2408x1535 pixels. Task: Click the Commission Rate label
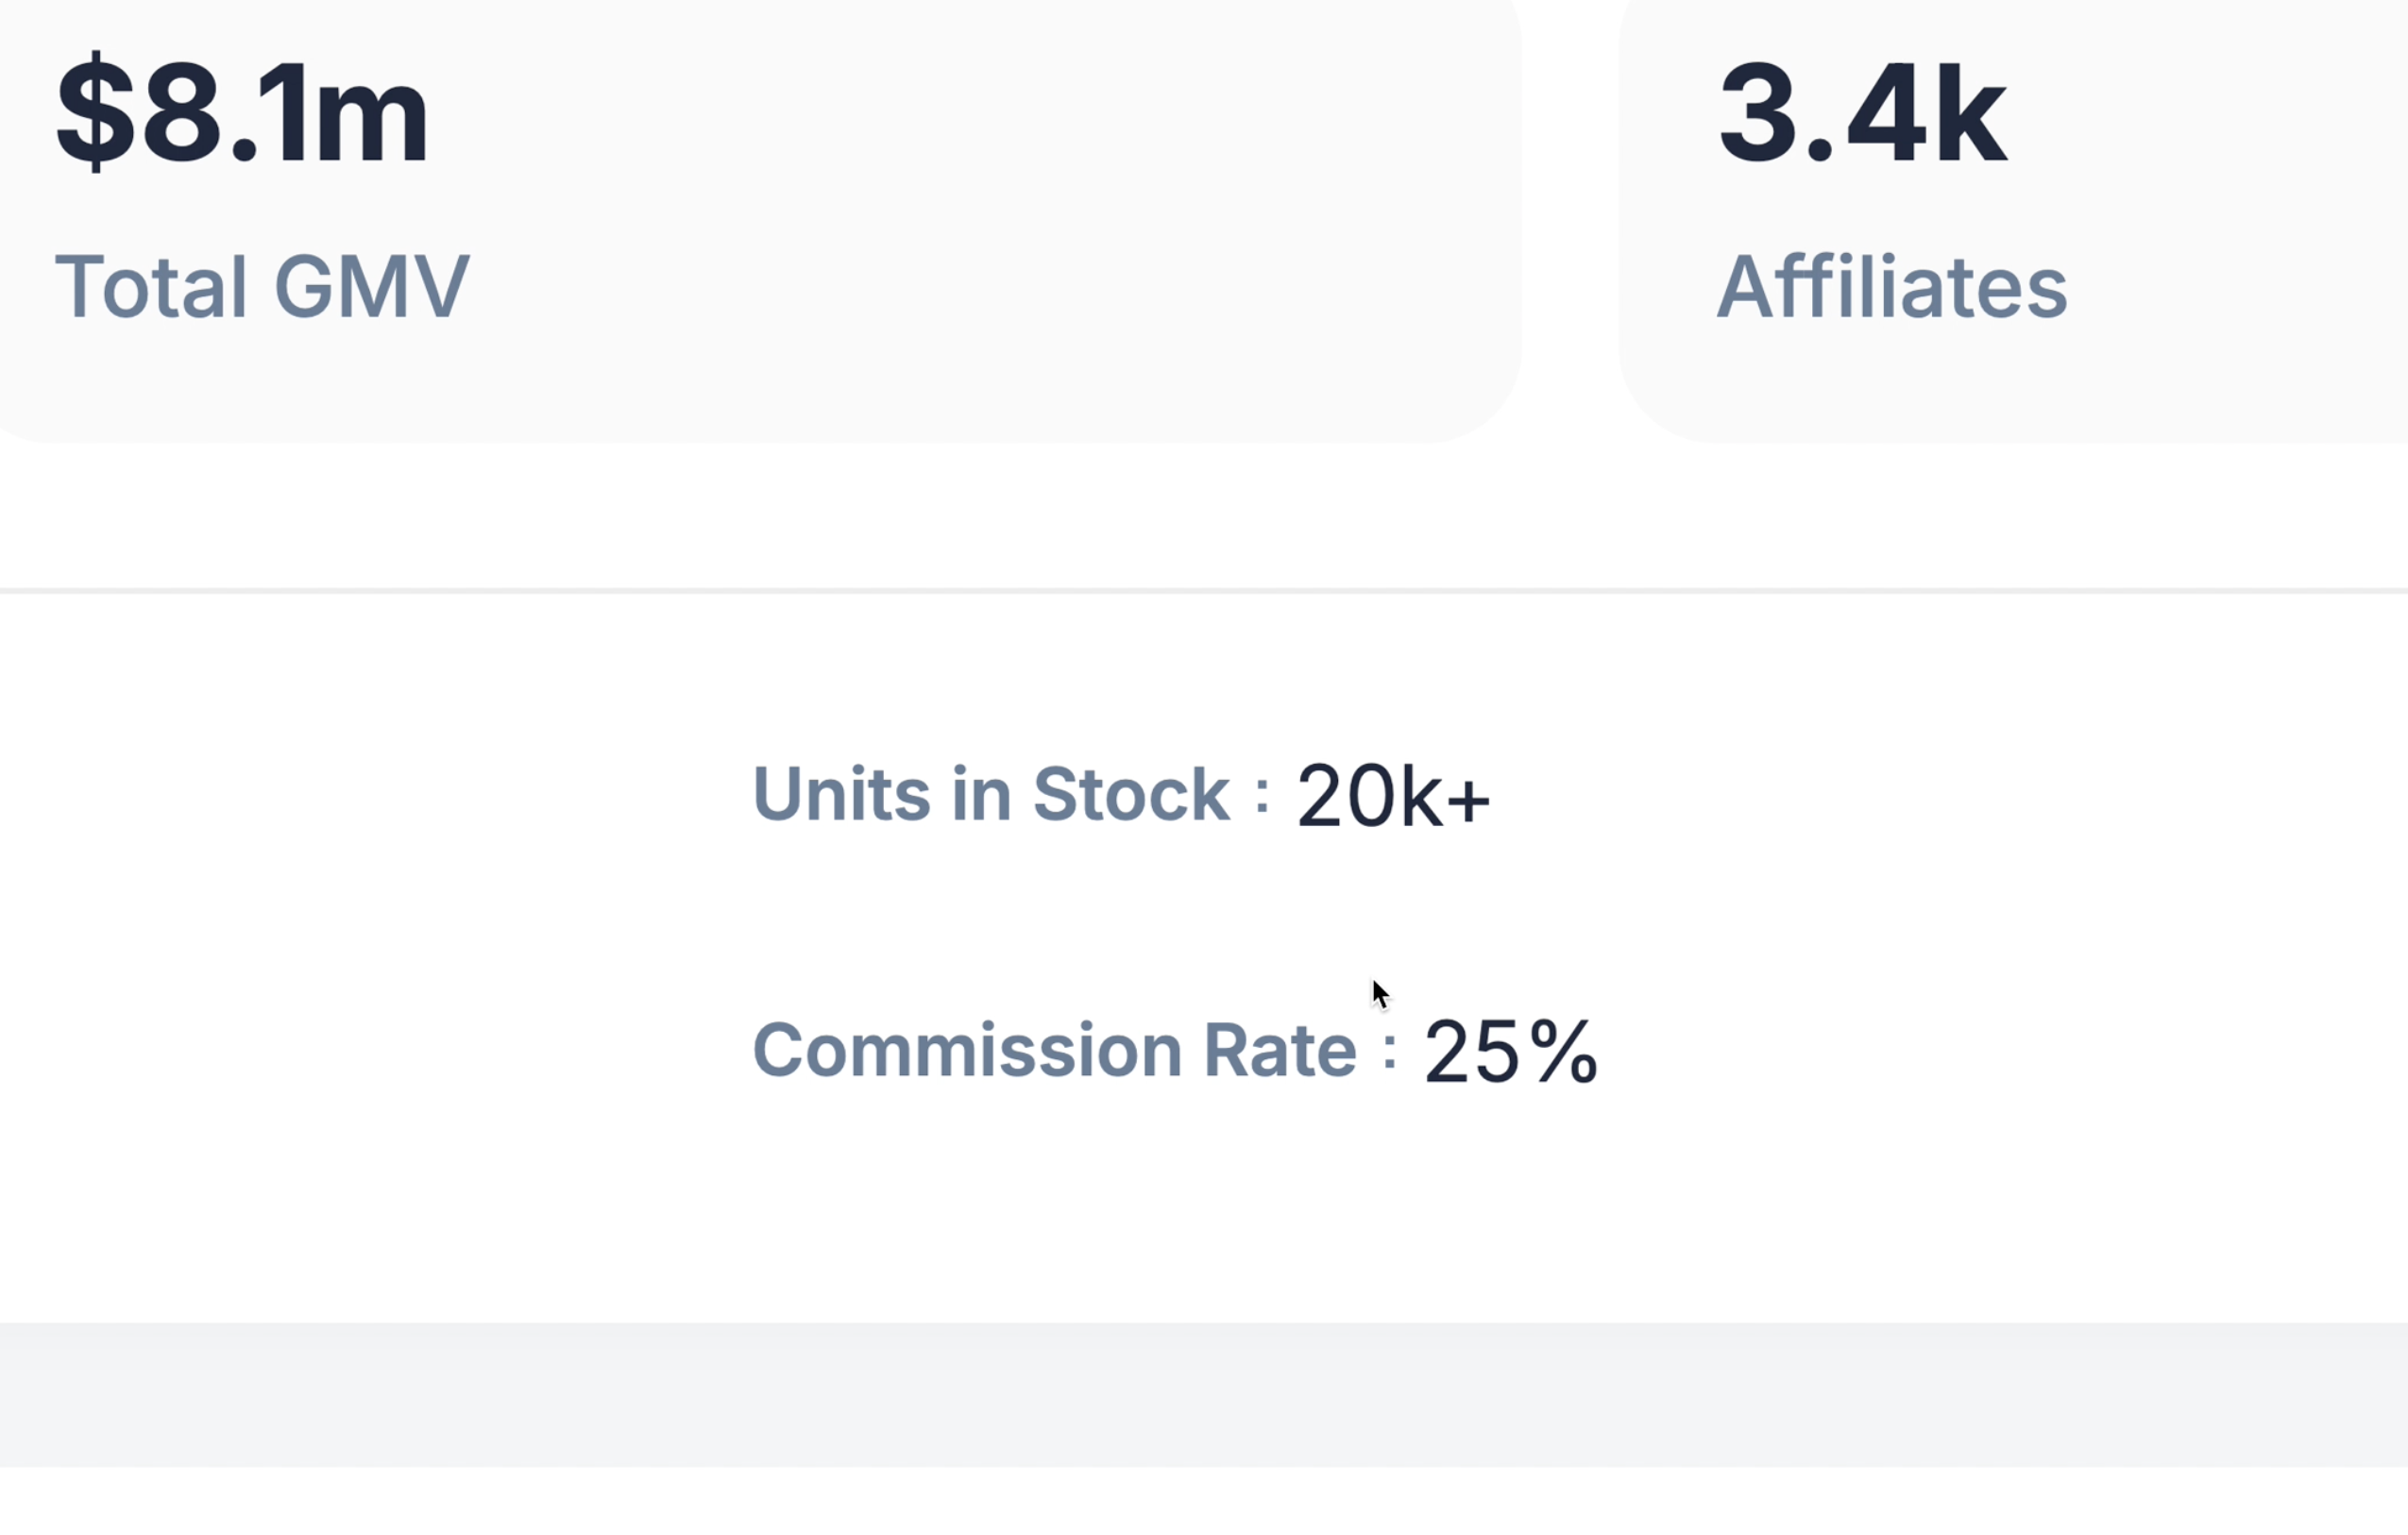[x=1054, y=1051]
